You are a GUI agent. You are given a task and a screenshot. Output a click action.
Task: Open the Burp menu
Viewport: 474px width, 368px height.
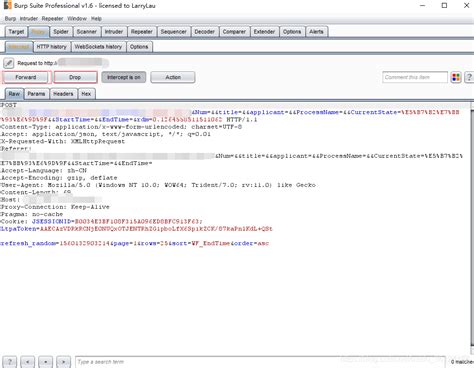[10, 19]
